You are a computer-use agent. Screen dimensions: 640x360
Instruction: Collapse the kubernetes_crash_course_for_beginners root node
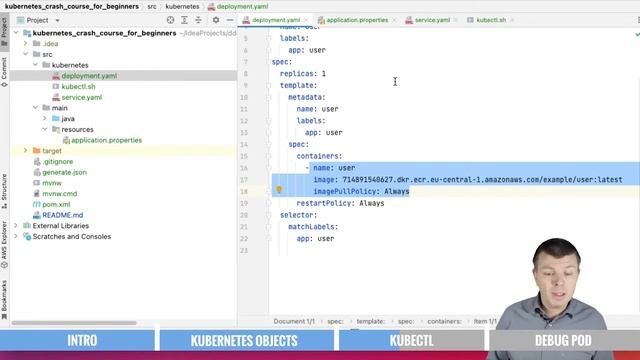tap(16, 33)
